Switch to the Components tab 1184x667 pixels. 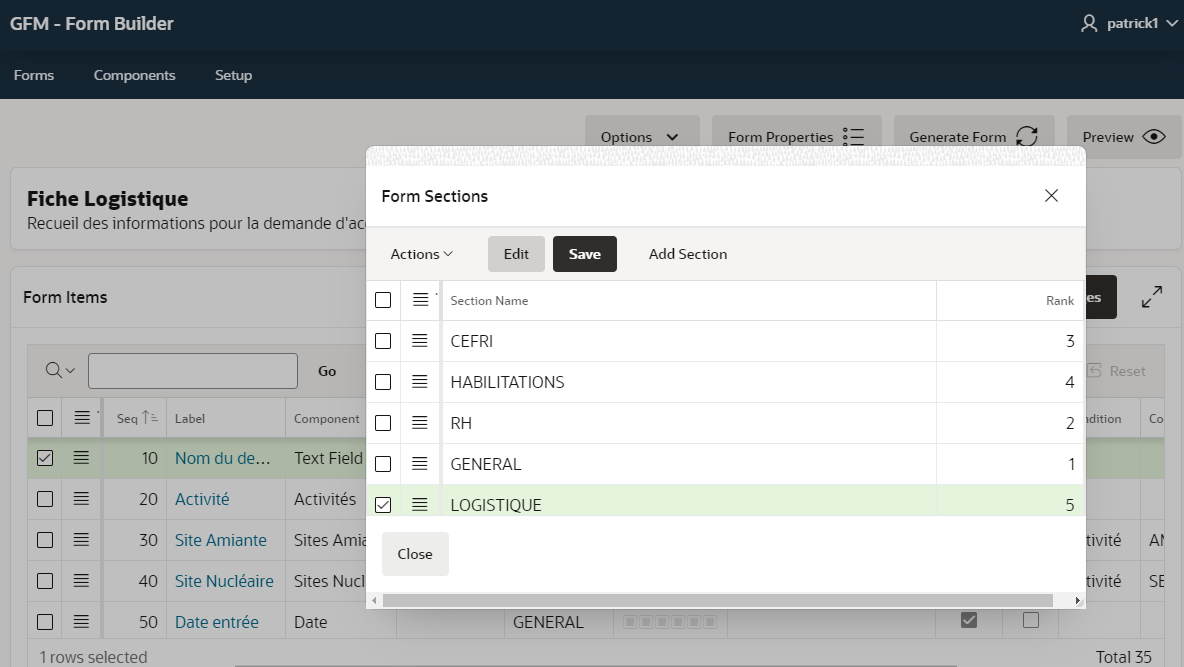click(134, 74)
